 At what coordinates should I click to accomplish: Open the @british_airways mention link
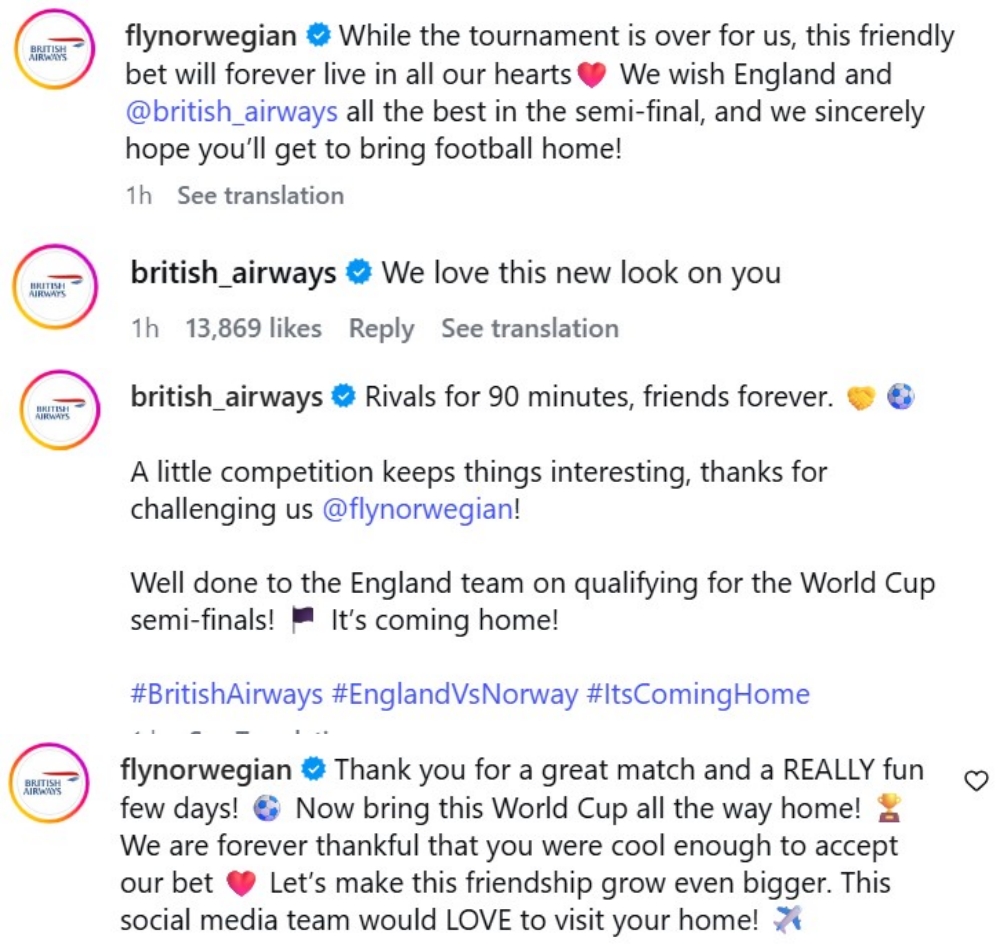pos(232,112)
